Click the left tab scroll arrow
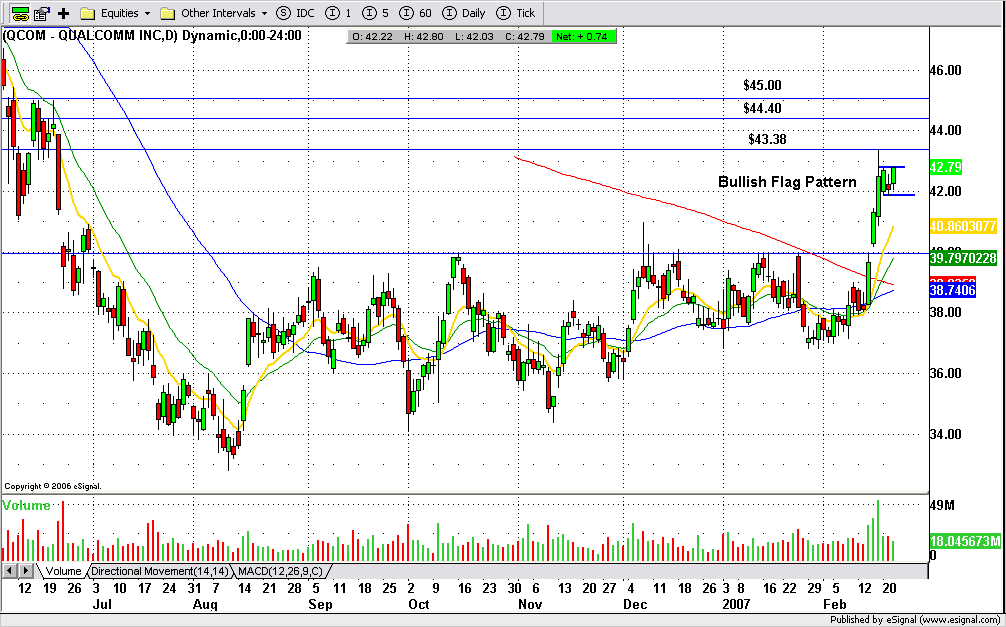This screenshot has width=1006, height=627. click(10, 570)
